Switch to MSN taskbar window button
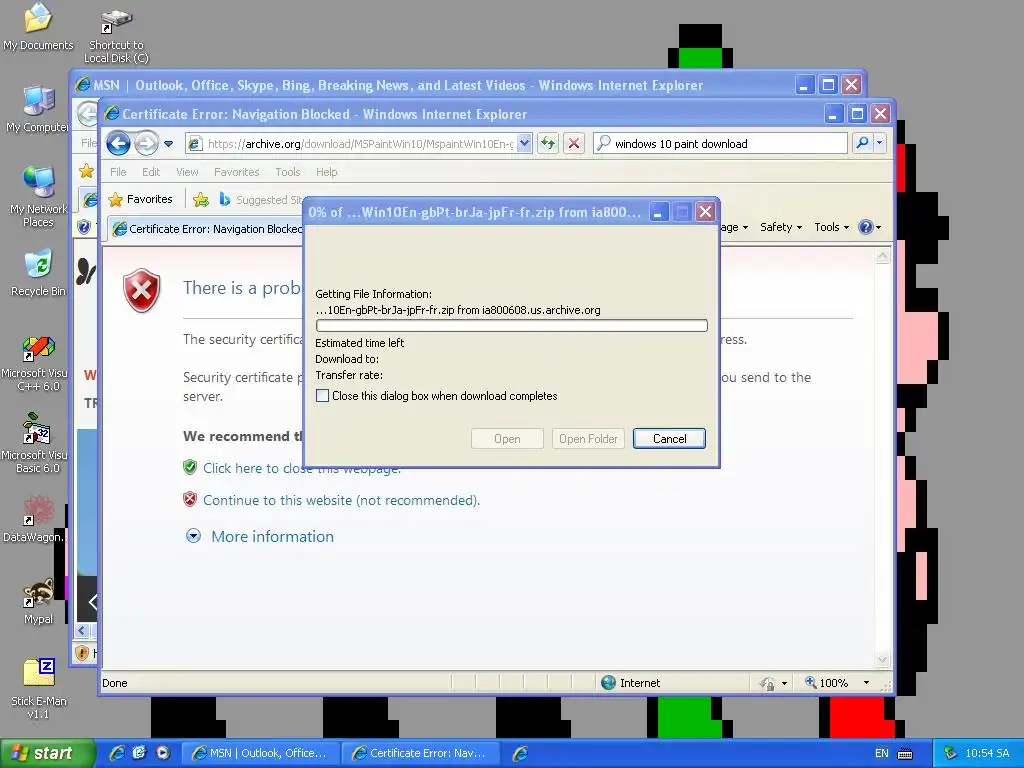This screenshot has width=1024, height=768. (259, 753)
